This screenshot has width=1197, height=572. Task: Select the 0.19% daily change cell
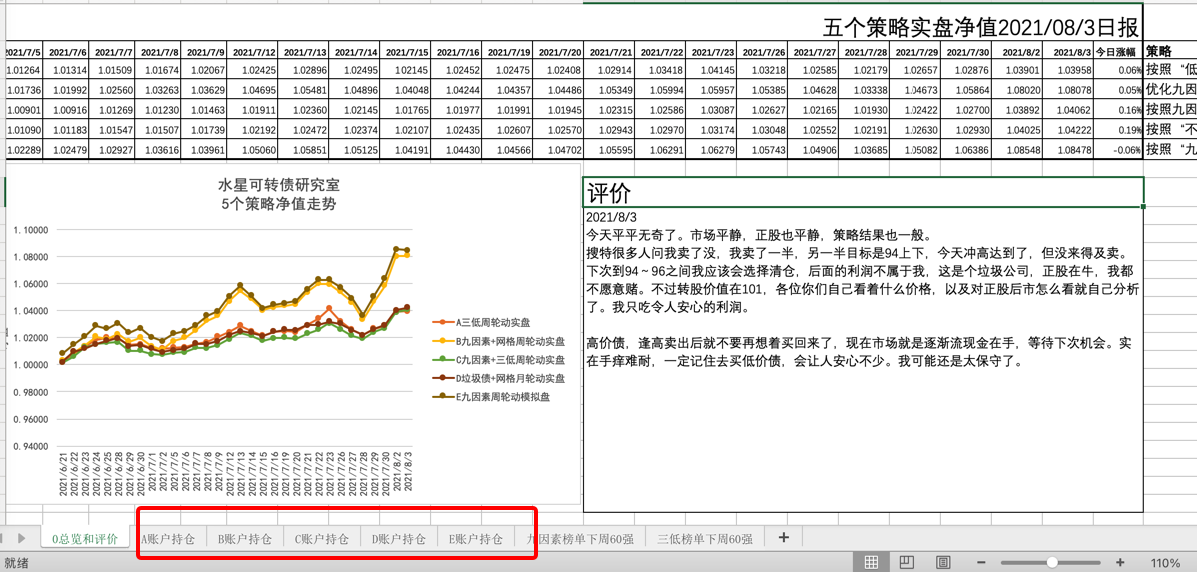point(1118,129)
